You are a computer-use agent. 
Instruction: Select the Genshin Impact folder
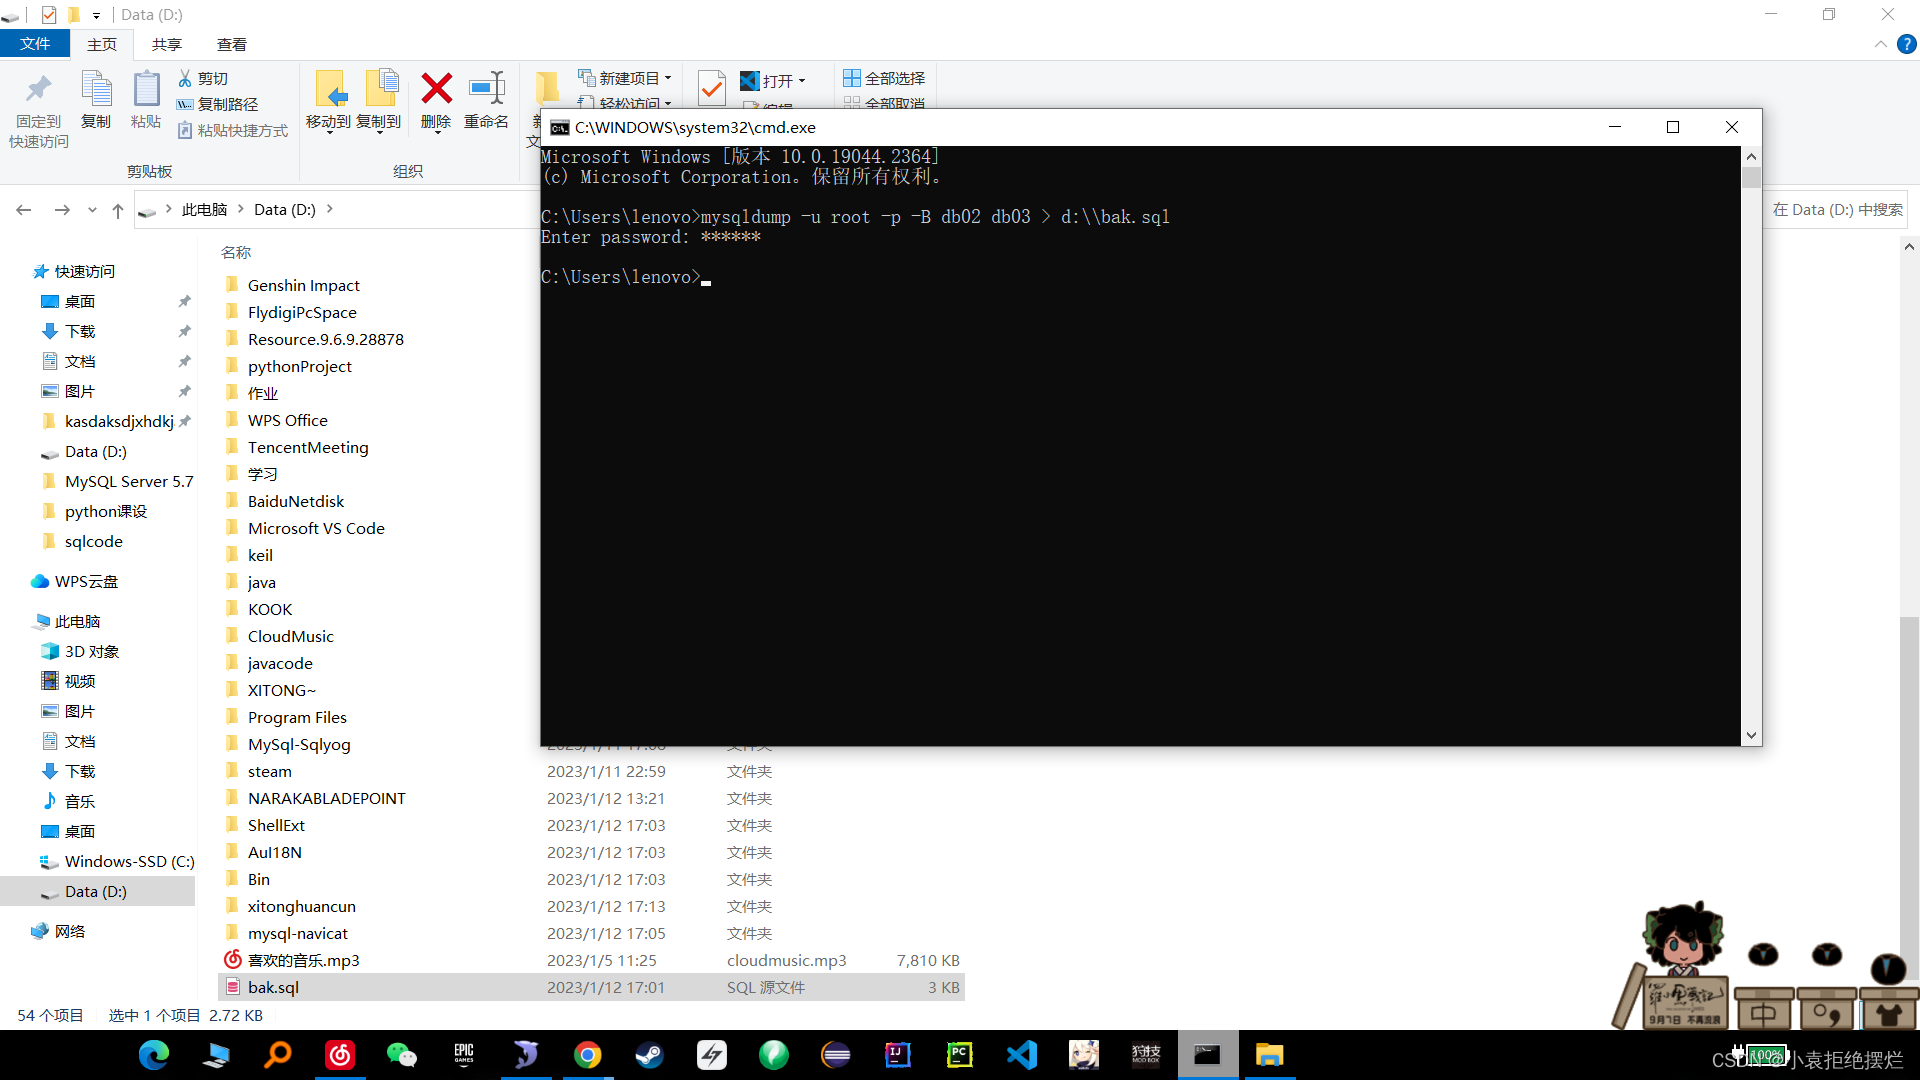coord(304,285)
